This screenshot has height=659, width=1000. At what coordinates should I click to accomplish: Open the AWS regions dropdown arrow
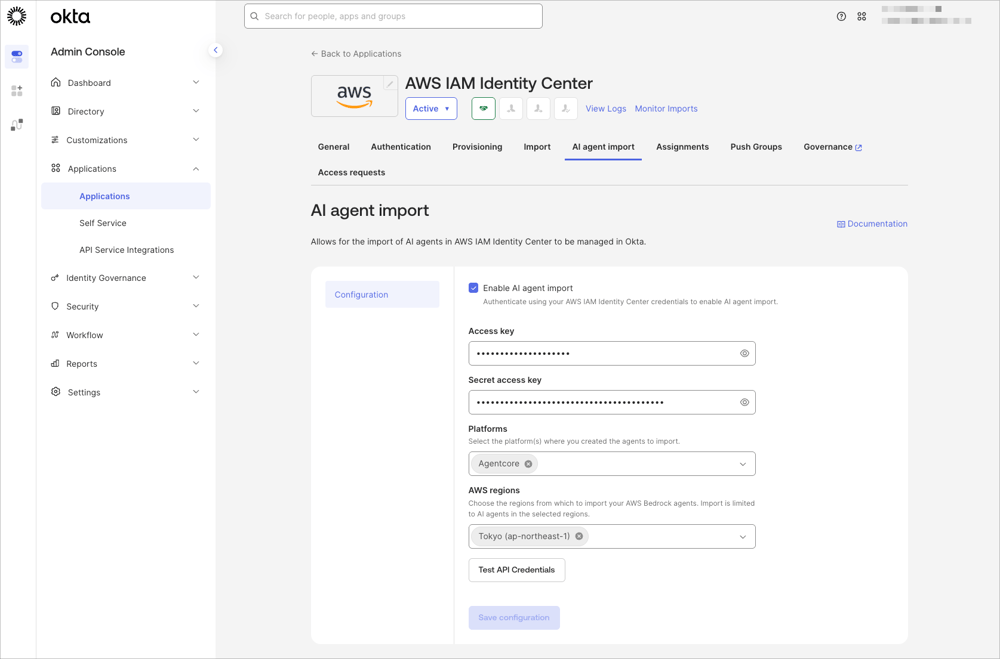pyautogui.click(x=742, y=537)
